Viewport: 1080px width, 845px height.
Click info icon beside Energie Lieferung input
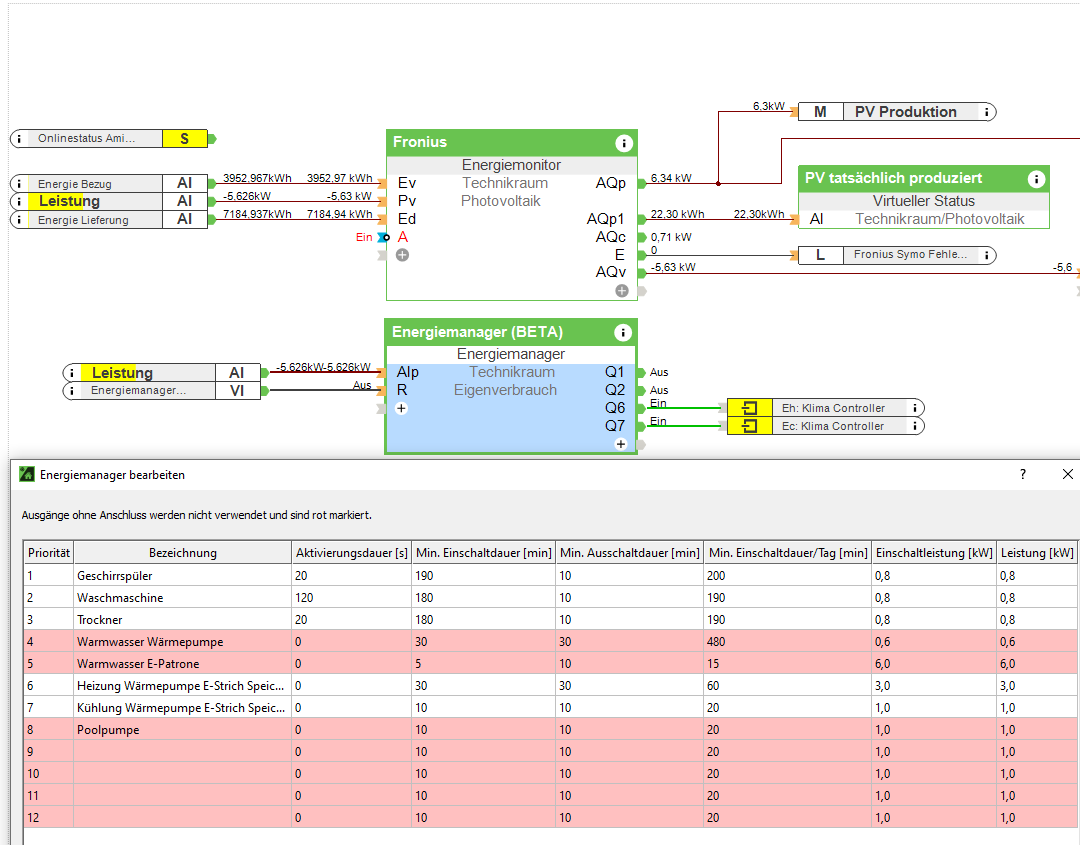[x=20, y=220]
